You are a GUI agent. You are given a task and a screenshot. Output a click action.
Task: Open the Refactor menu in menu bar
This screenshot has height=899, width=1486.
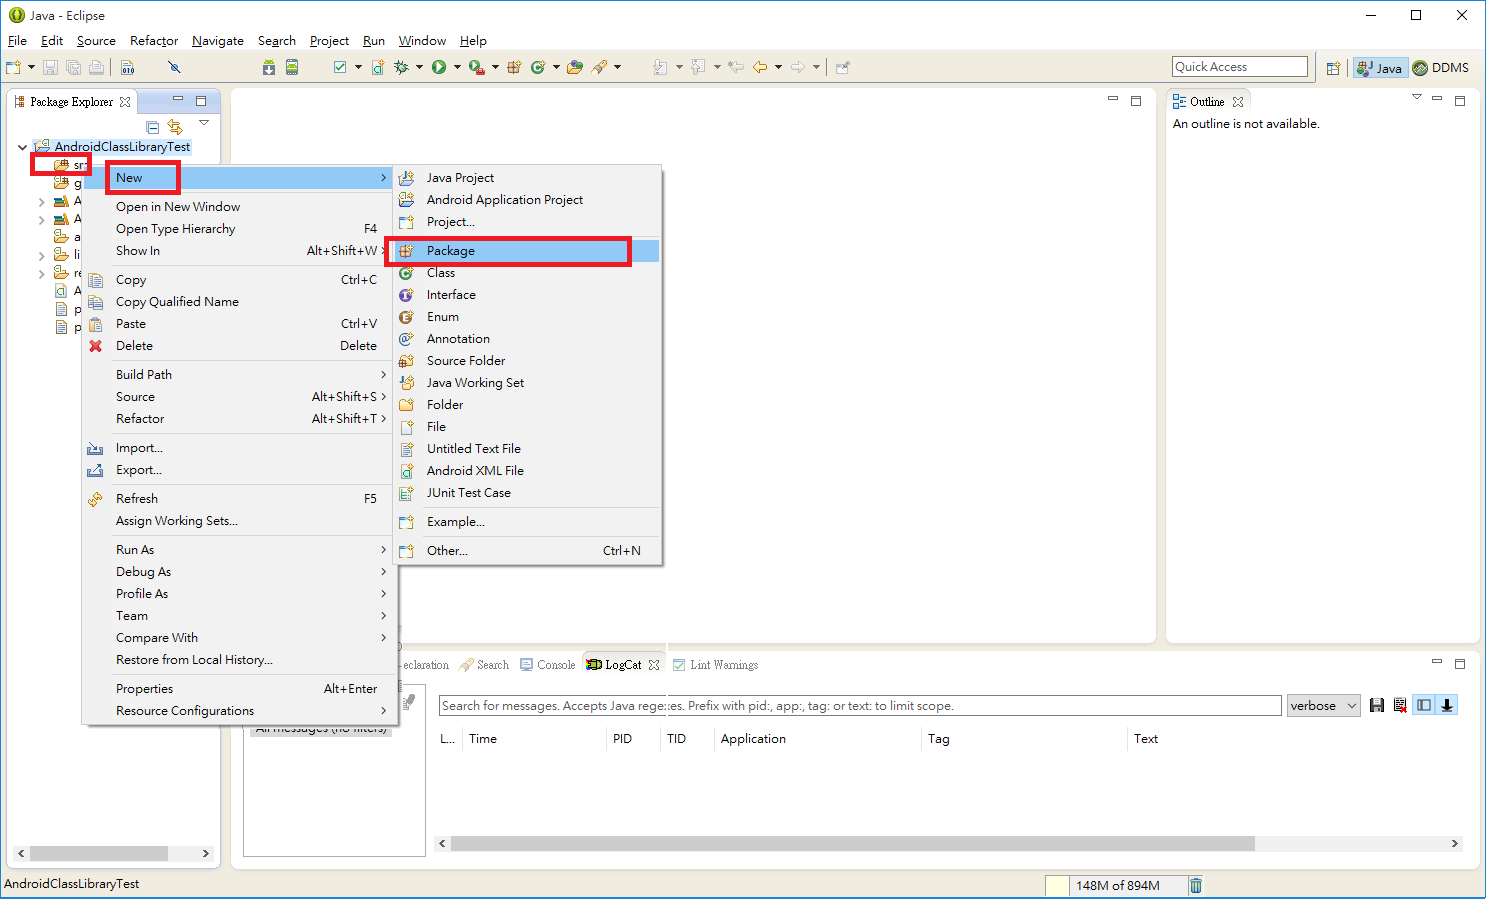[154, 41]
